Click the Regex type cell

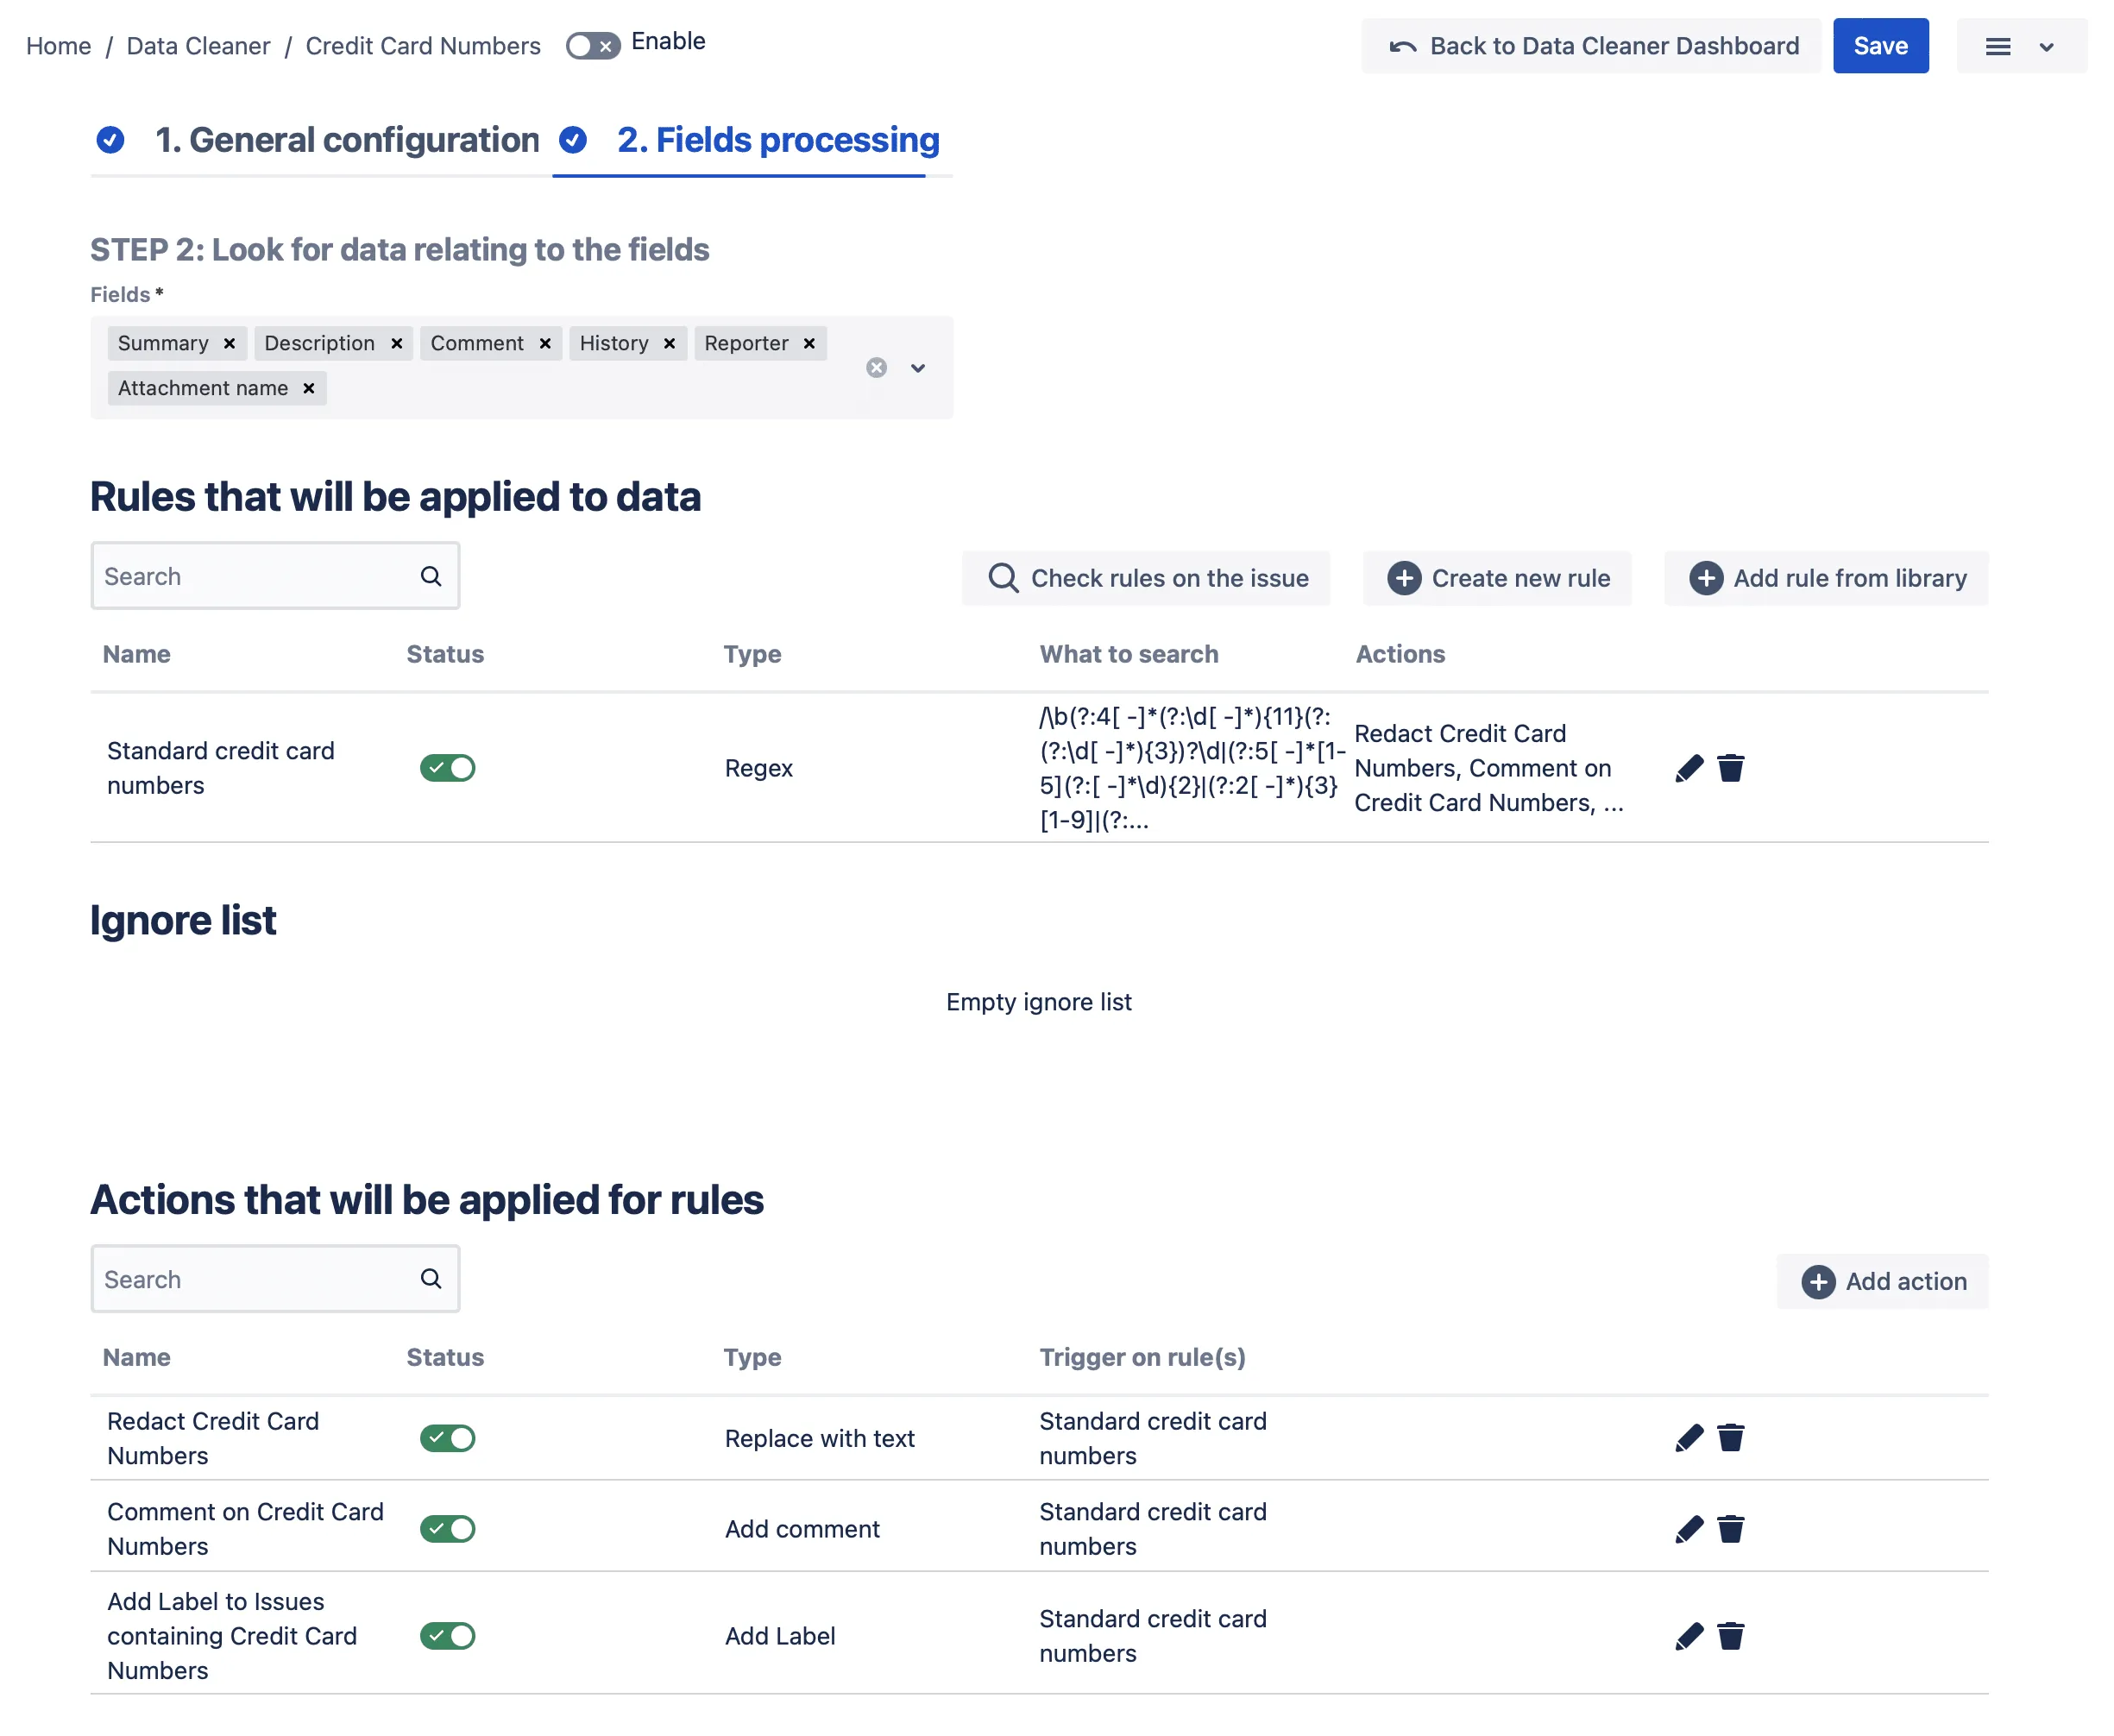pos(759,768)
